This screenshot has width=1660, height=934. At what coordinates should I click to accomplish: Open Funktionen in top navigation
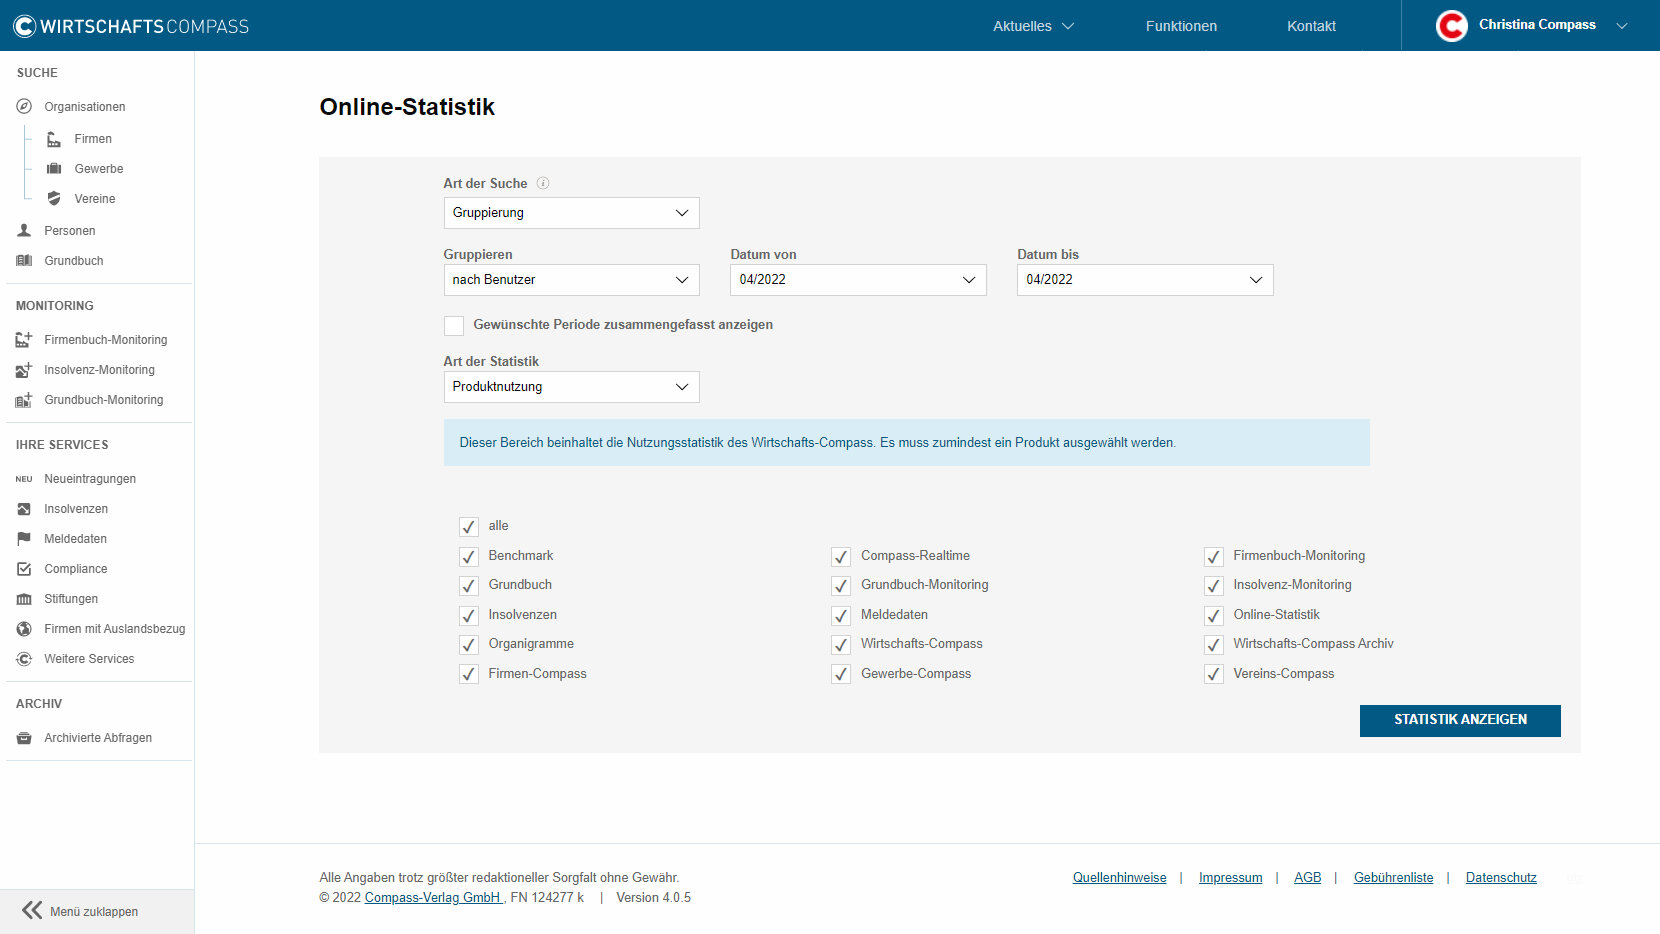tap(1181, 26)
